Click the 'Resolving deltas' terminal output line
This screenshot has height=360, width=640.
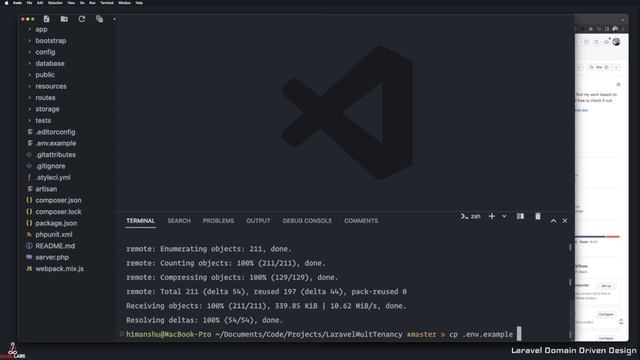pyautogui.click(x=204, y=320)
